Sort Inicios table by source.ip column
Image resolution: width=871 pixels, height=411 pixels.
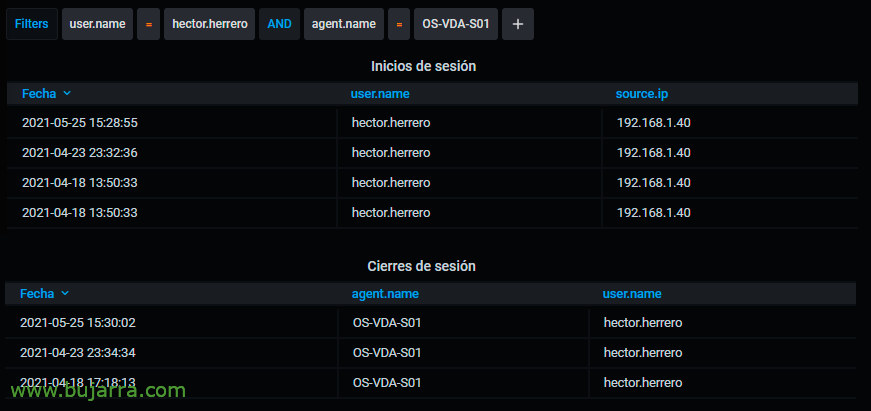(x=642, y=94)
